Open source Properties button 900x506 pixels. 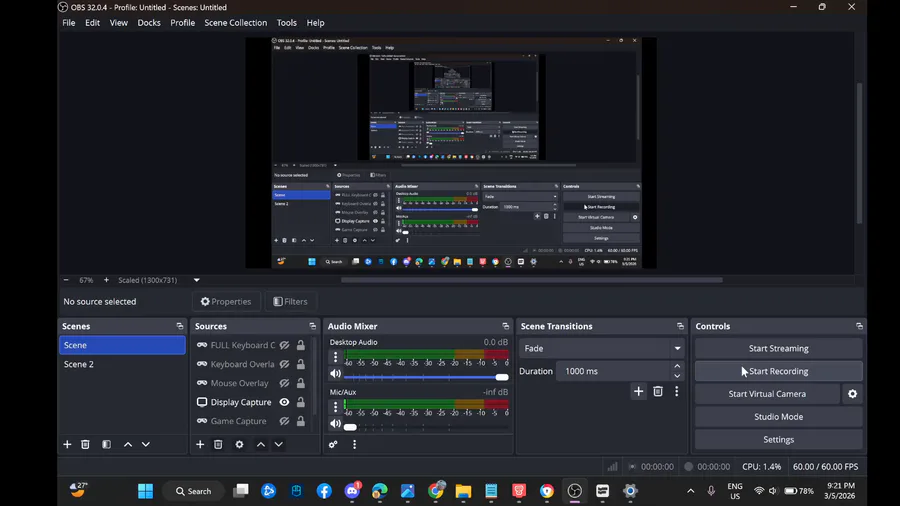(226, 301)
